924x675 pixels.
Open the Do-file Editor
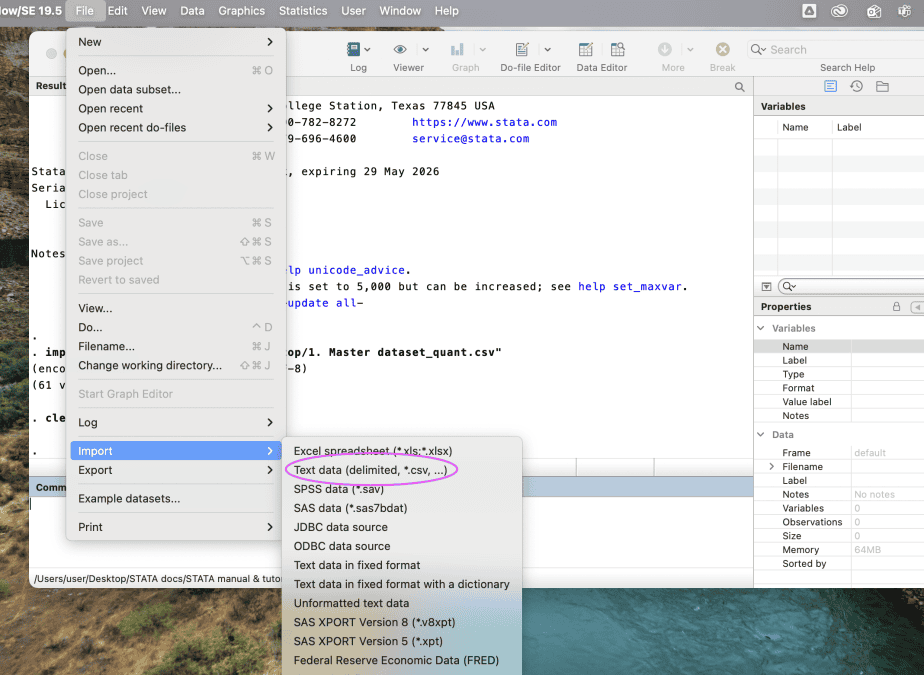click(522, 50)
